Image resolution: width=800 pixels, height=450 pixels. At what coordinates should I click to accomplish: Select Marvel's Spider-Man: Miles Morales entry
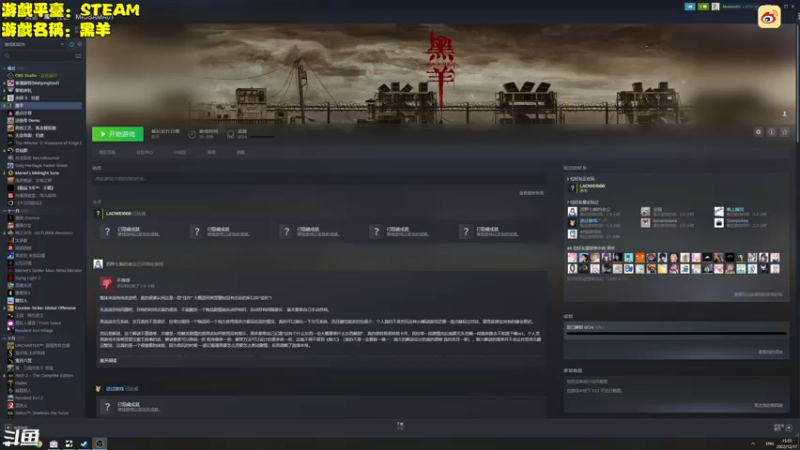48,270
